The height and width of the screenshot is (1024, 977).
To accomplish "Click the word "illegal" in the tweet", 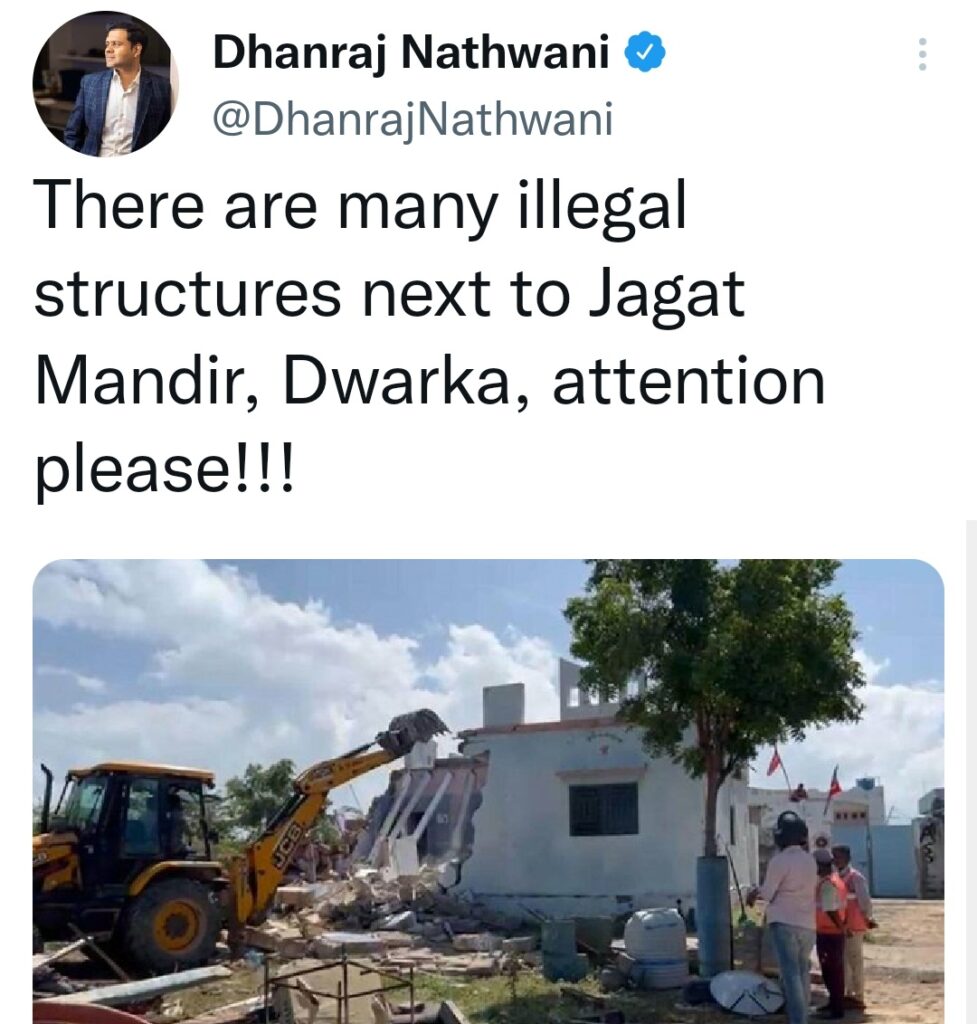I will click(x=601, y=208).
